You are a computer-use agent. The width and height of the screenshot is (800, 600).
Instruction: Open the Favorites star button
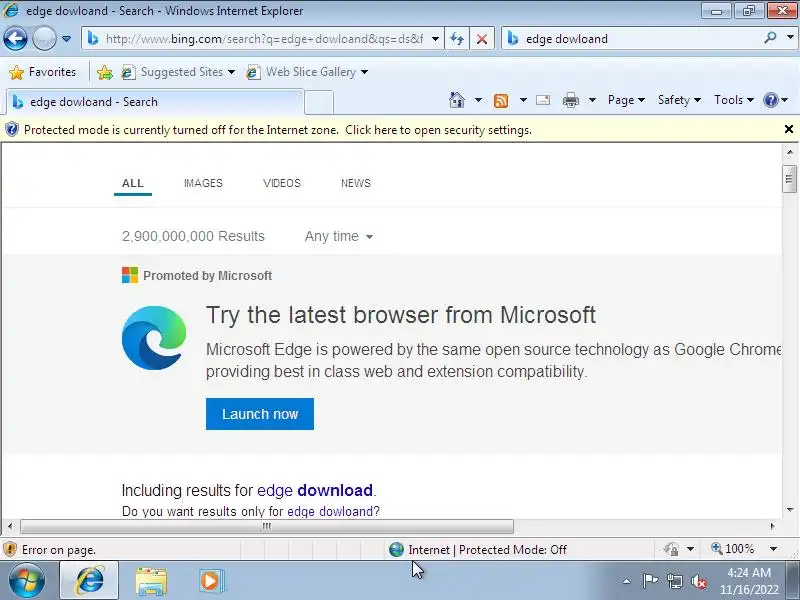click(43, 72)
